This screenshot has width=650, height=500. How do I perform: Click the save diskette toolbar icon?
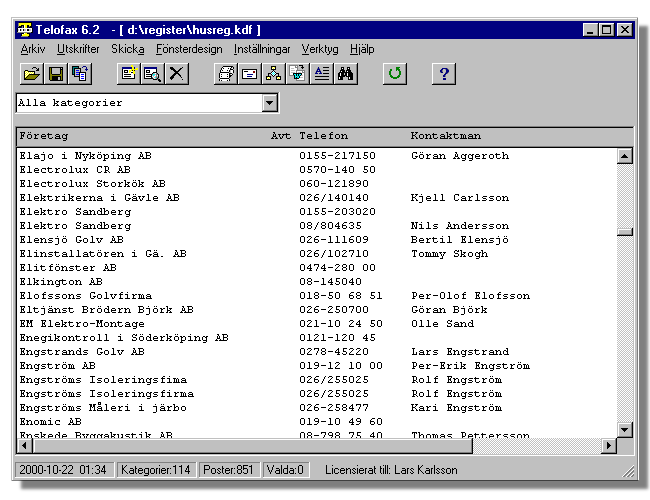(56, 73)
